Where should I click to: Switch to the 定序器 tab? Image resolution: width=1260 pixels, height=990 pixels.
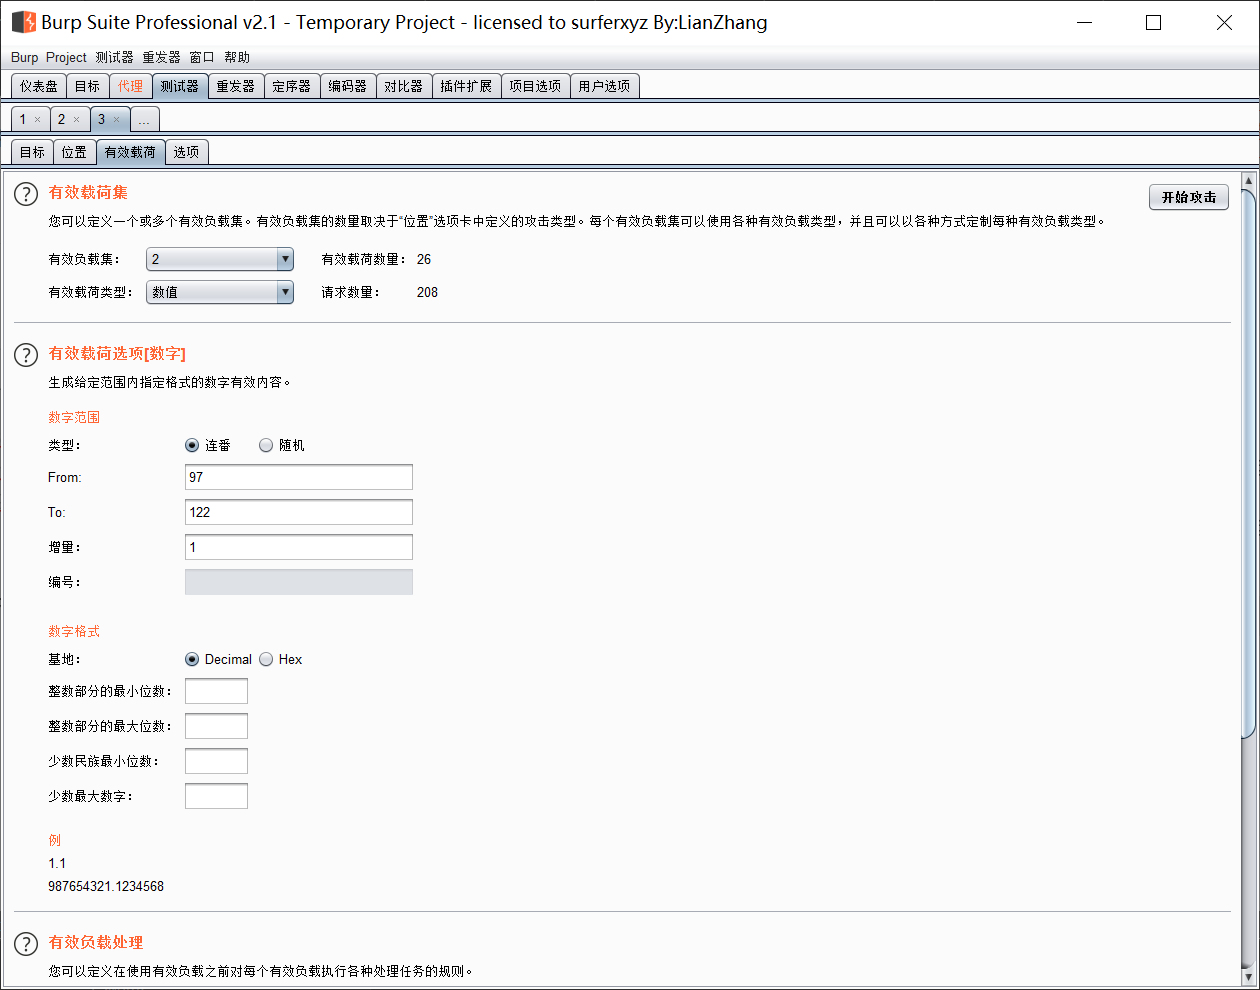pos(292,87)
